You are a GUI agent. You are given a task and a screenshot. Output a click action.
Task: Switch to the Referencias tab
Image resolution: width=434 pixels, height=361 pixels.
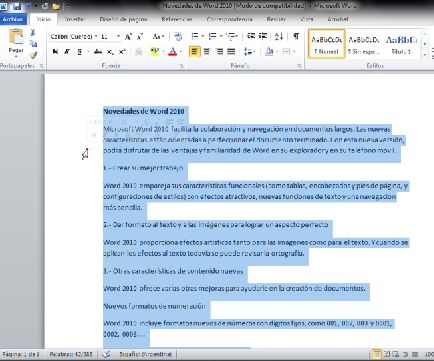pyautogui.click(x=177, y=19)
